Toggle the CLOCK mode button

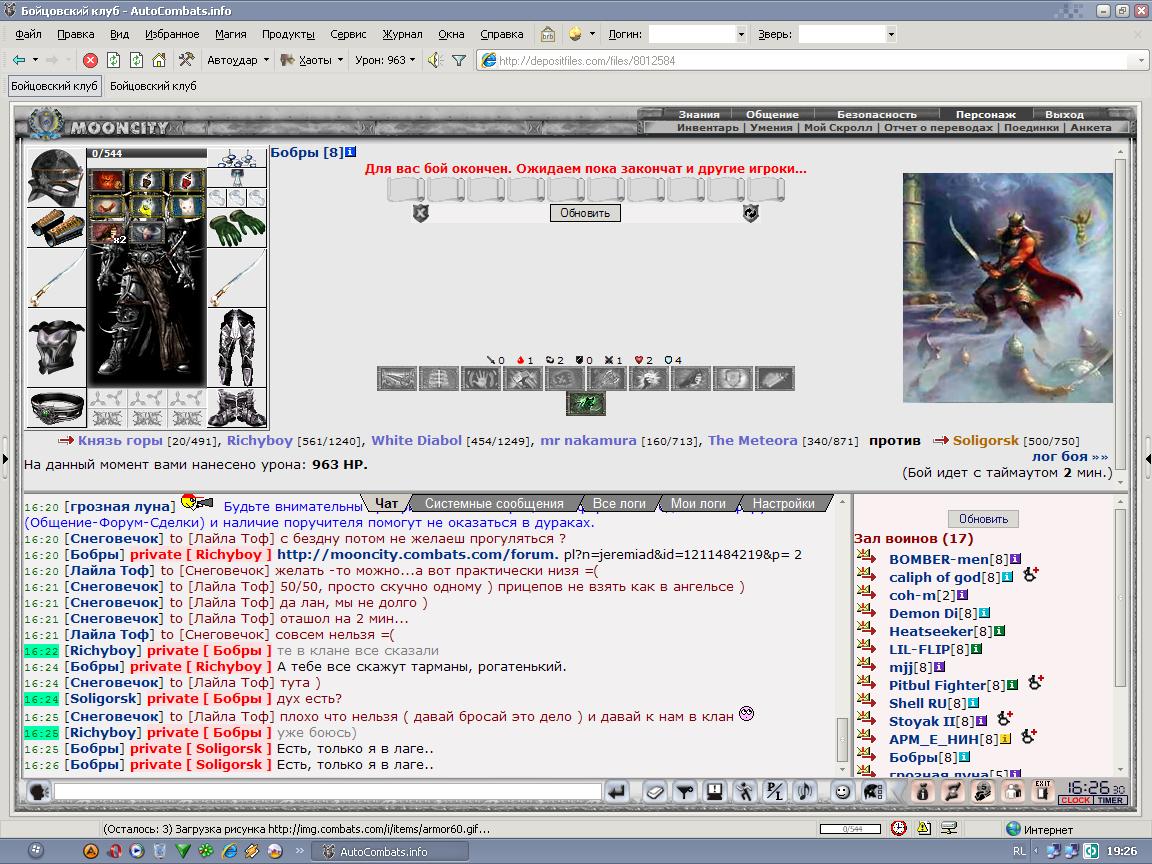click(1075, 800)
